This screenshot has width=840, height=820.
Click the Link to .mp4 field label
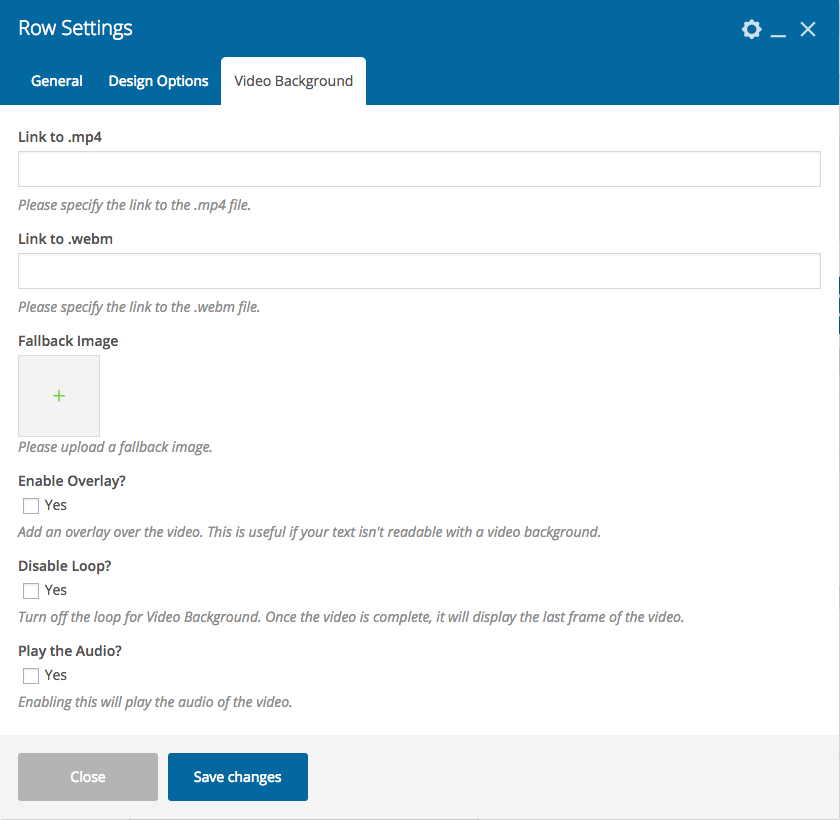[x=60, y=137]
